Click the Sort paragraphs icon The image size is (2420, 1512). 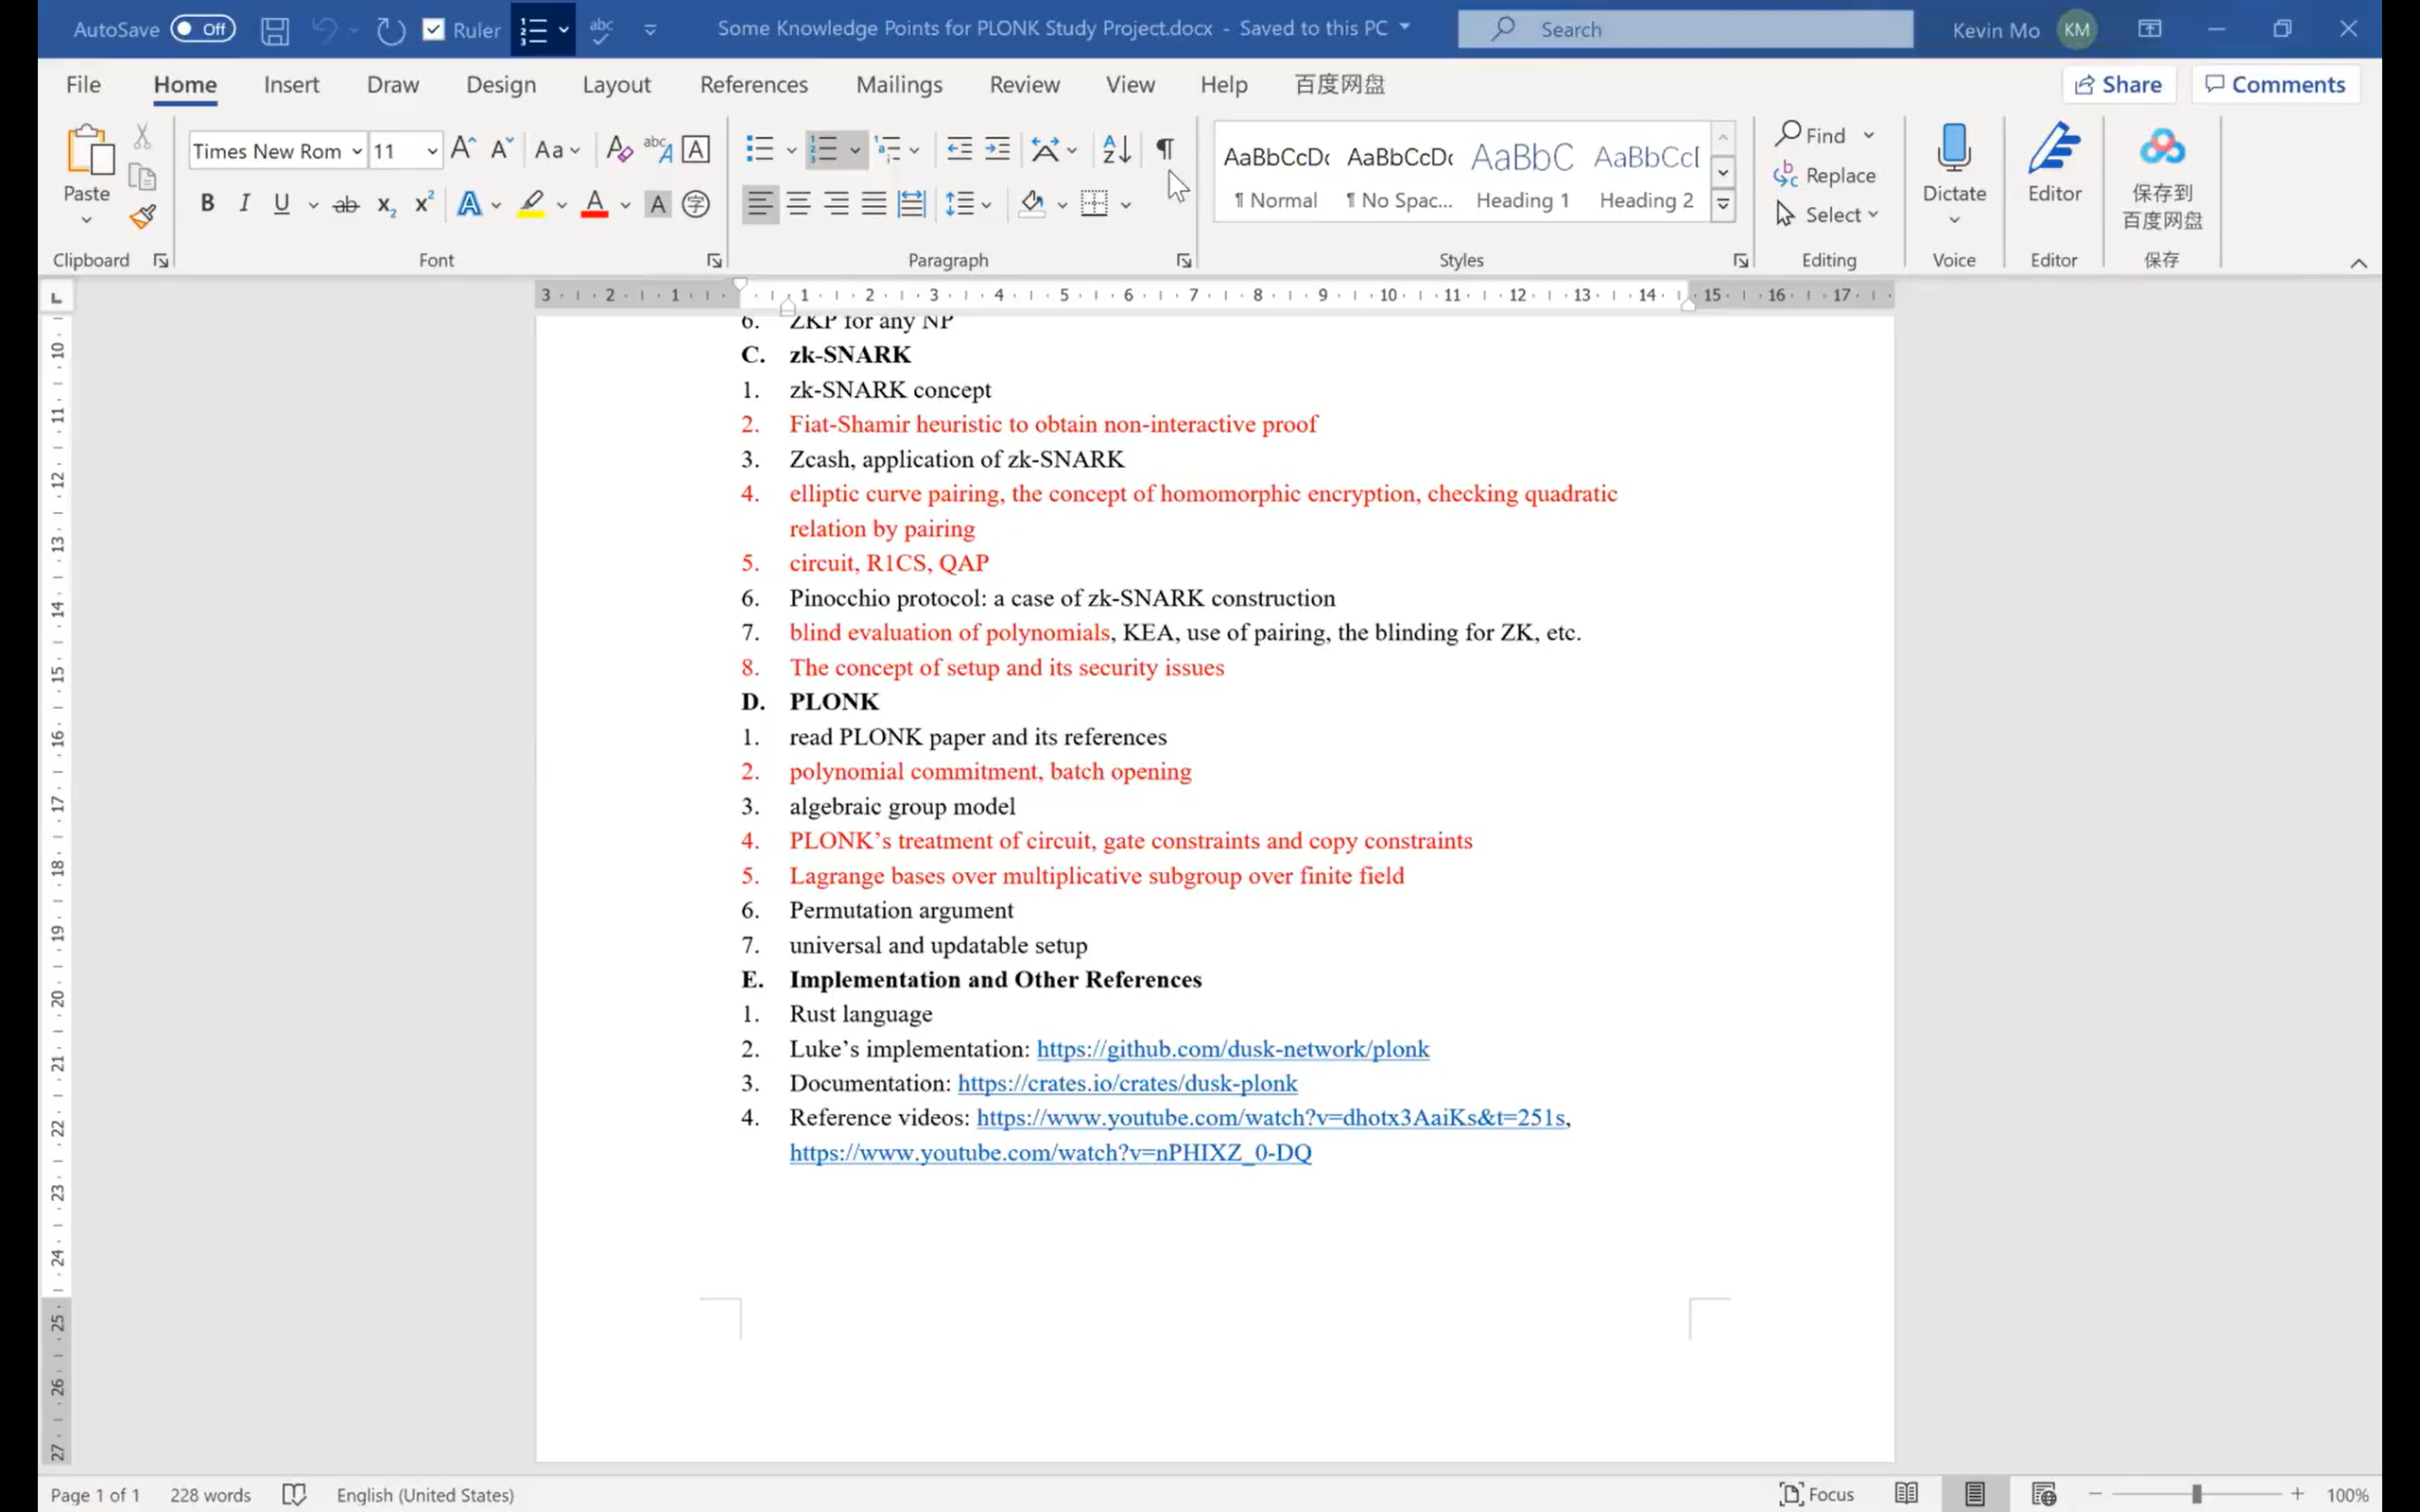(1116, 150)
